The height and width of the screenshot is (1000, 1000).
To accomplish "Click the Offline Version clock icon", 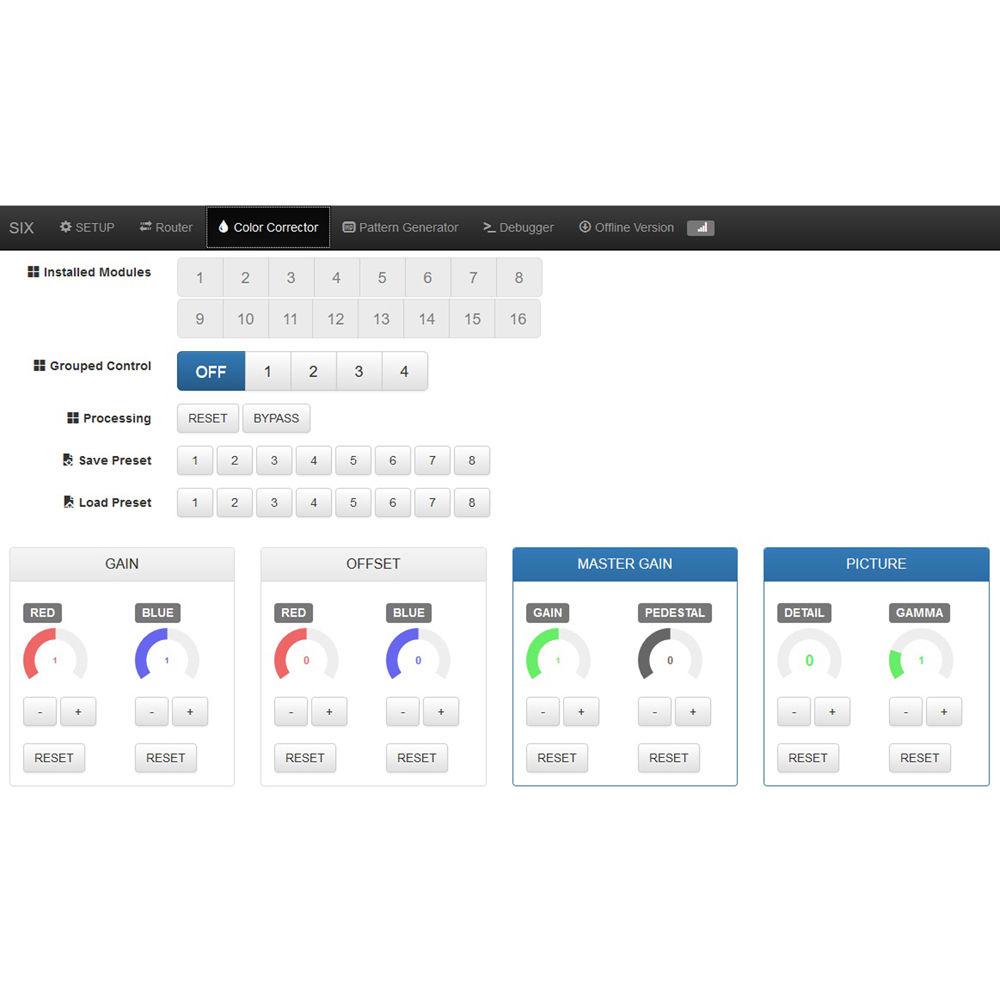I will click(584, 227).
